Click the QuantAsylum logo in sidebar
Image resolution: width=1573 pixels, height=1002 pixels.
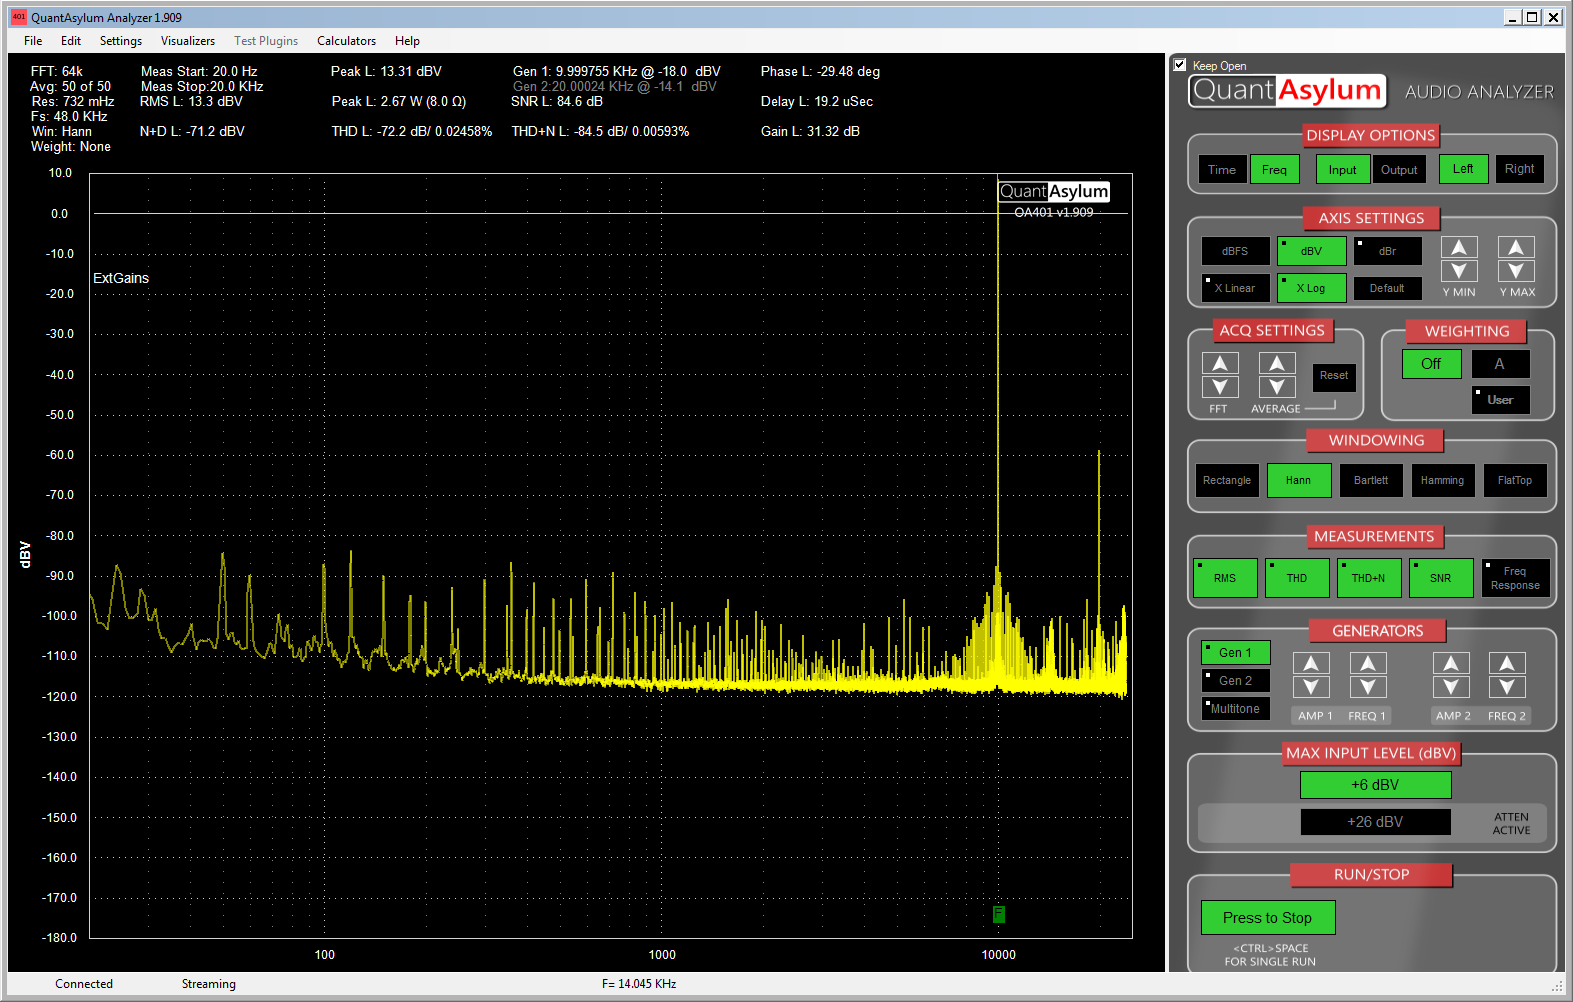click(x=1288, y=91)
